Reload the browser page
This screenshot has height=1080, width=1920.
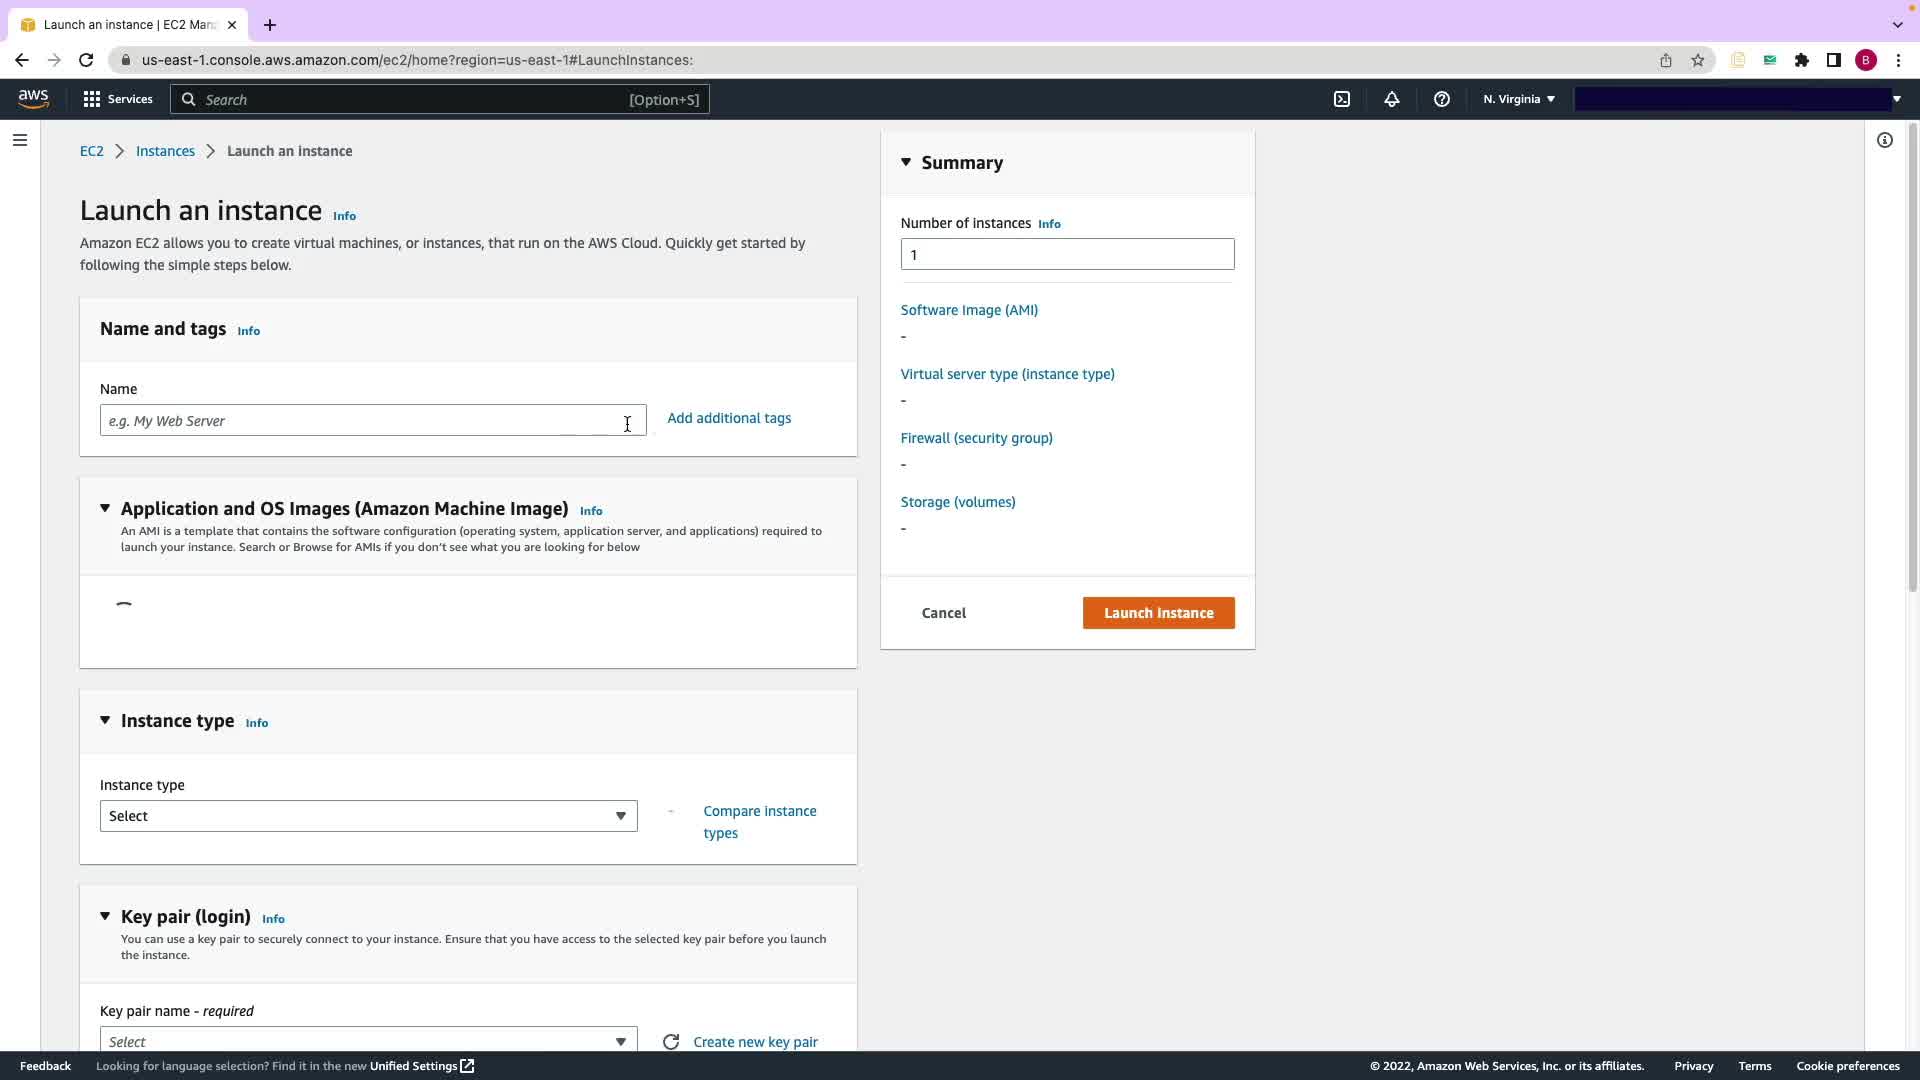tap(86, 60)
